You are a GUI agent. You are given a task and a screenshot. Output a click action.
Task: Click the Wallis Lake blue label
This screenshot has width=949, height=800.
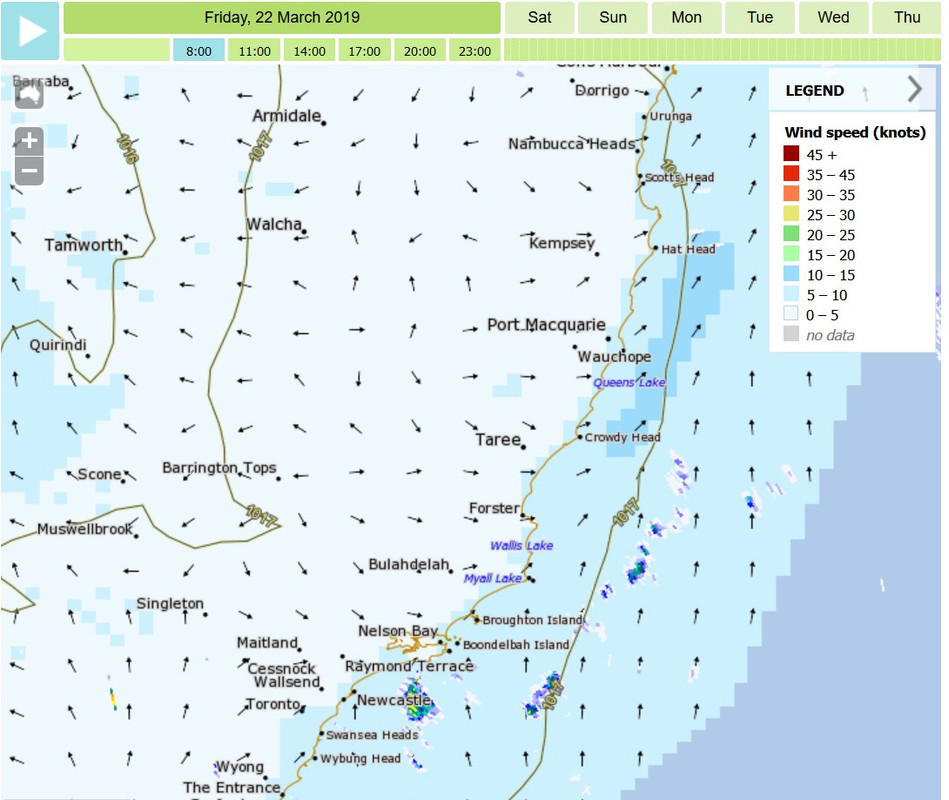tap(521, 546)
